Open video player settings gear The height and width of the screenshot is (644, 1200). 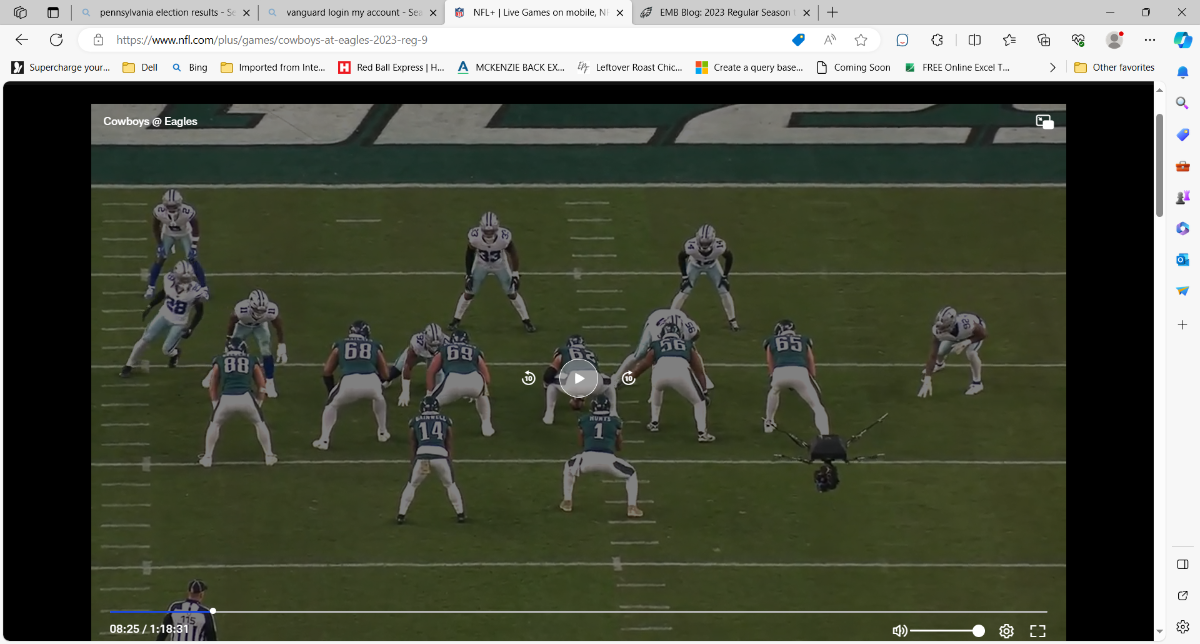click(x=1006, y=631)
